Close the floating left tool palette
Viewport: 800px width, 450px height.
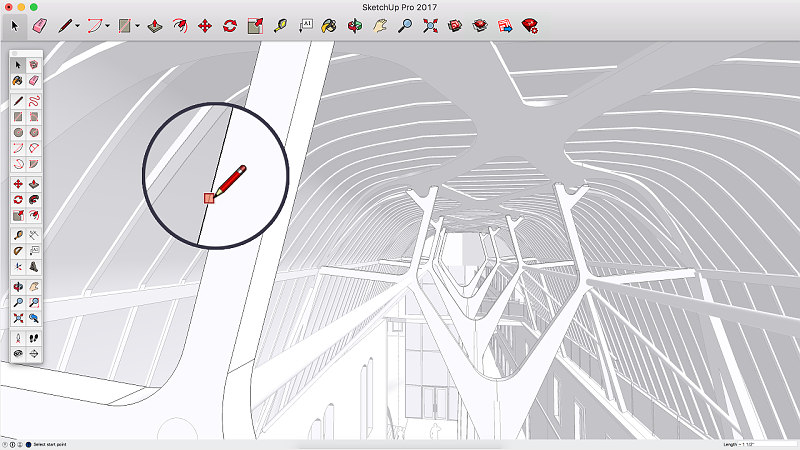[x=14, y=54]
